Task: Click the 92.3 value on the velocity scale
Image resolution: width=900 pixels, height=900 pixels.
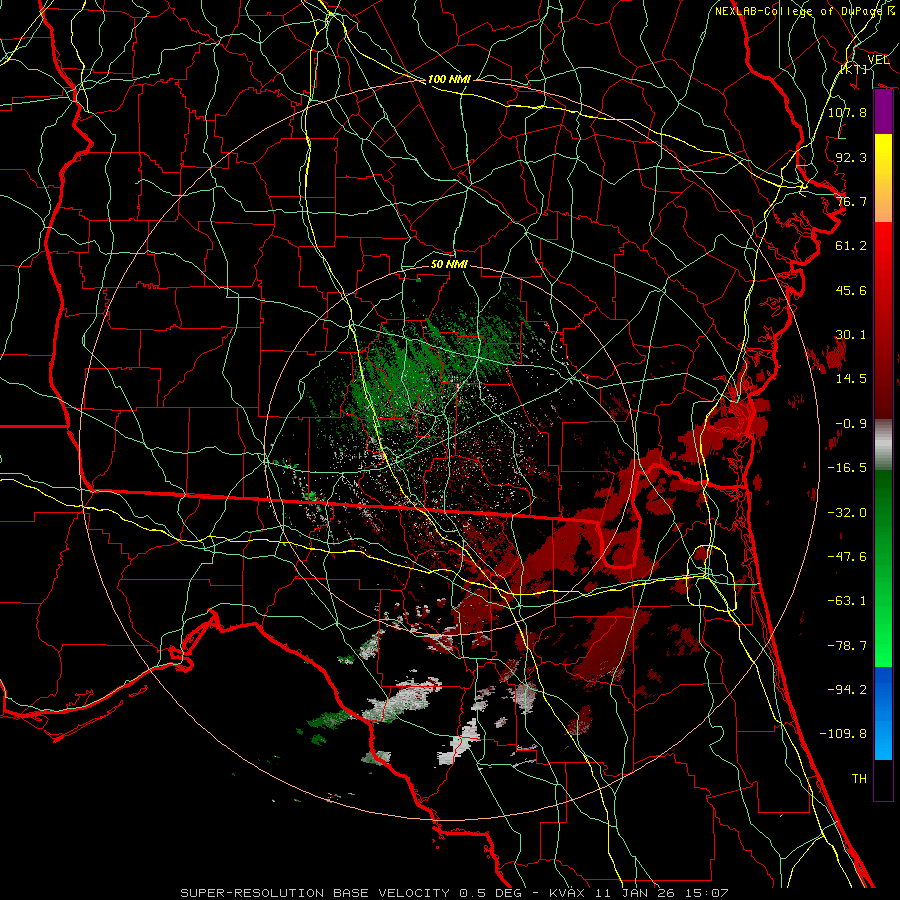Action: 851,157
